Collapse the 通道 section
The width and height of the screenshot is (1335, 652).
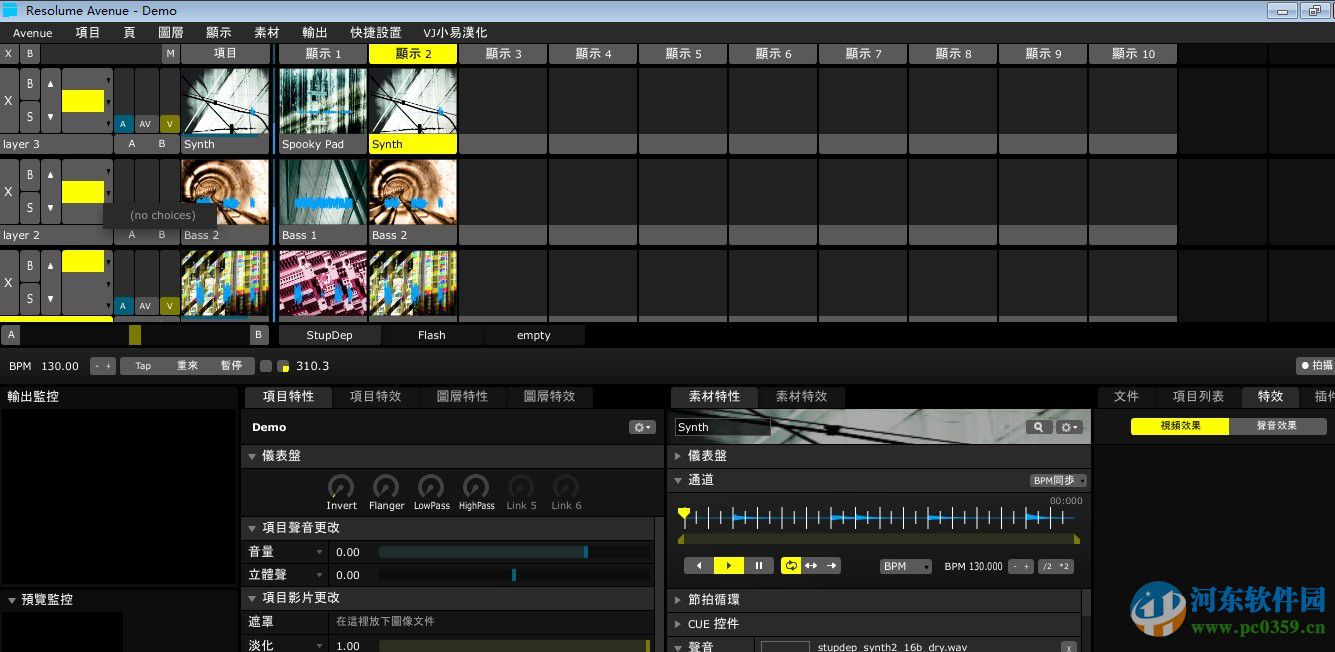click(679, 480)
